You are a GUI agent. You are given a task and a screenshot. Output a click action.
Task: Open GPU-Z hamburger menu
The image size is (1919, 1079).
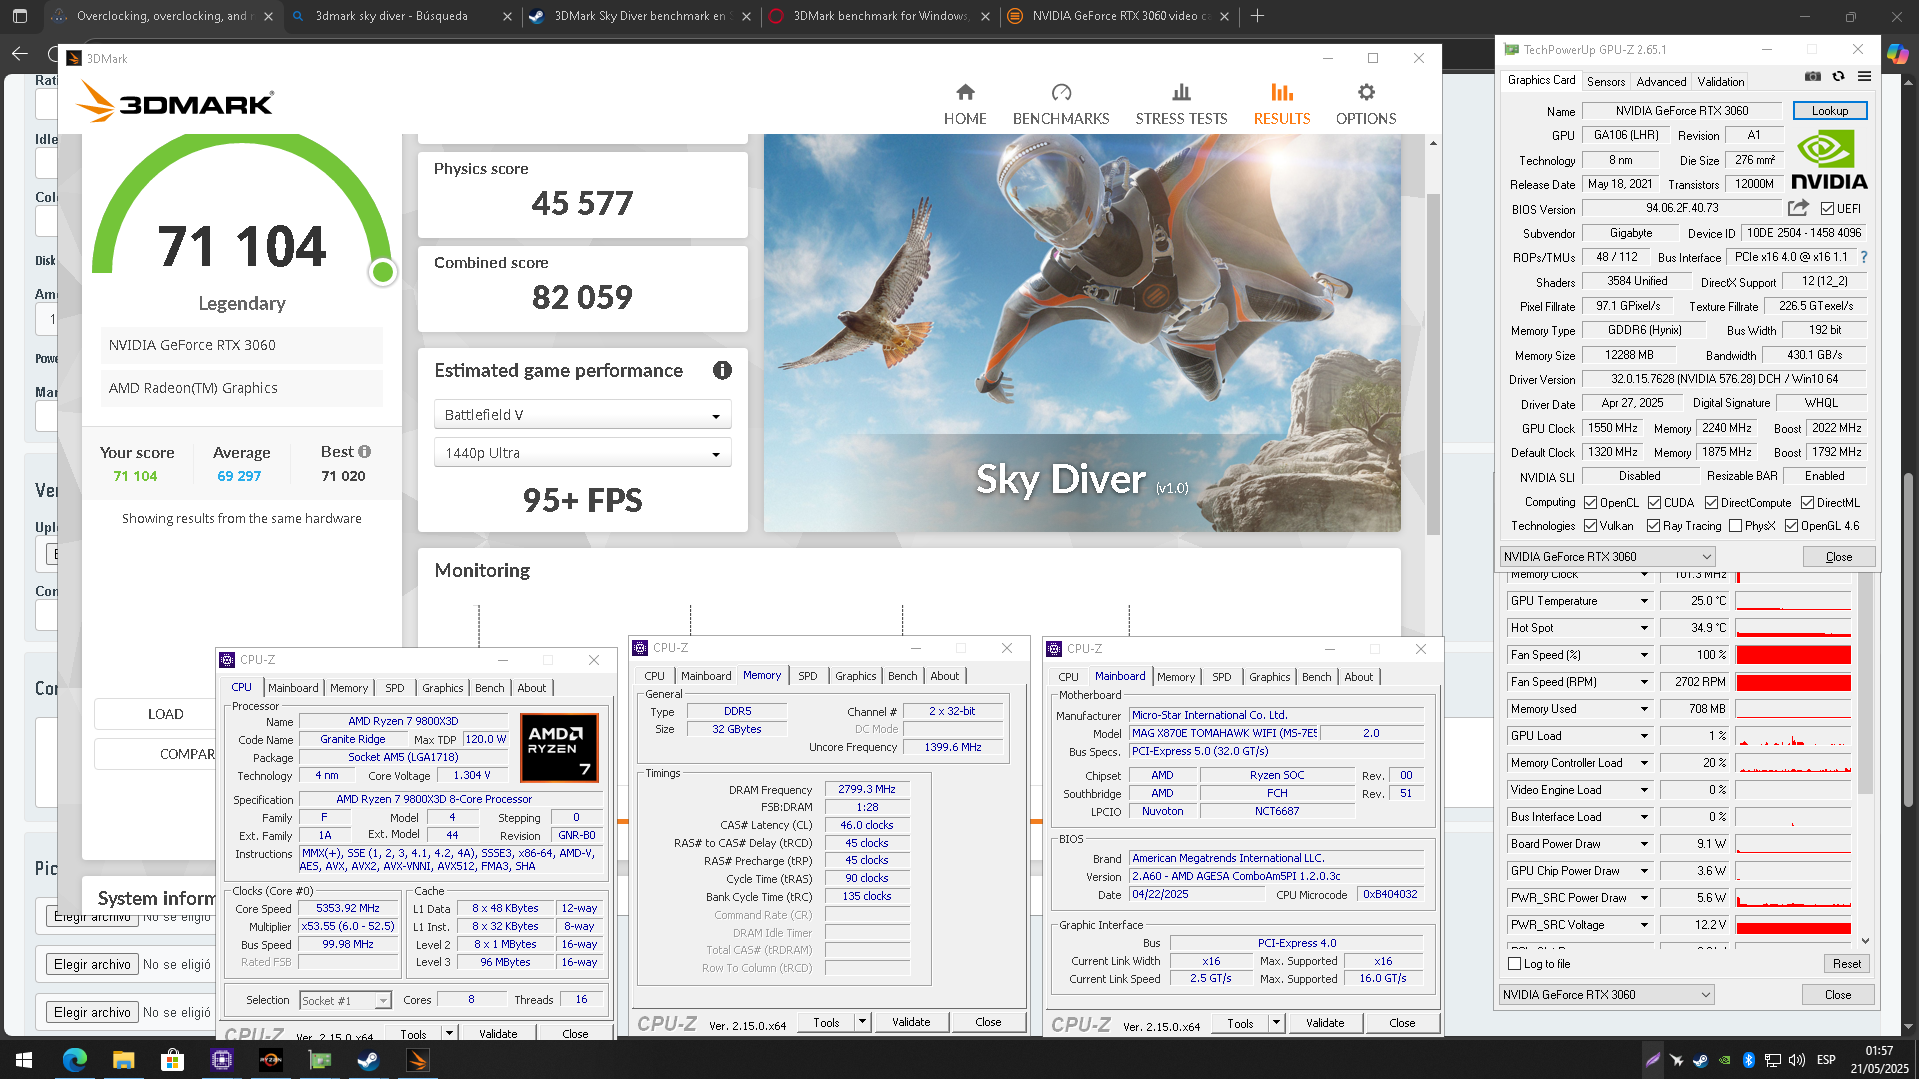pos(1864,77)
